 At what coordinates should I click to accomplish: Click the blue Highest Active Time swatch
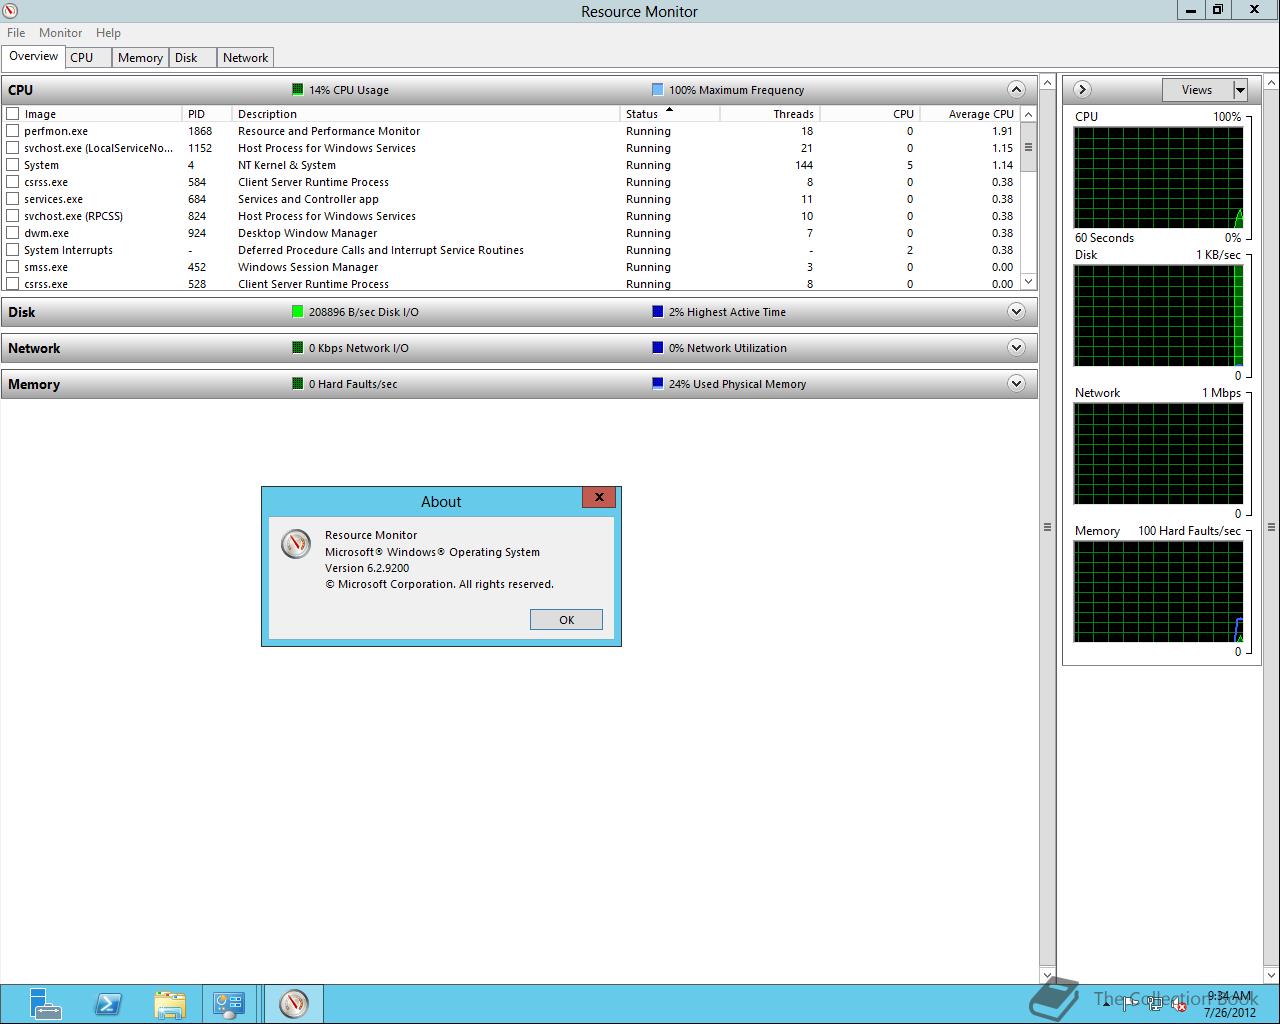[657, 312]
